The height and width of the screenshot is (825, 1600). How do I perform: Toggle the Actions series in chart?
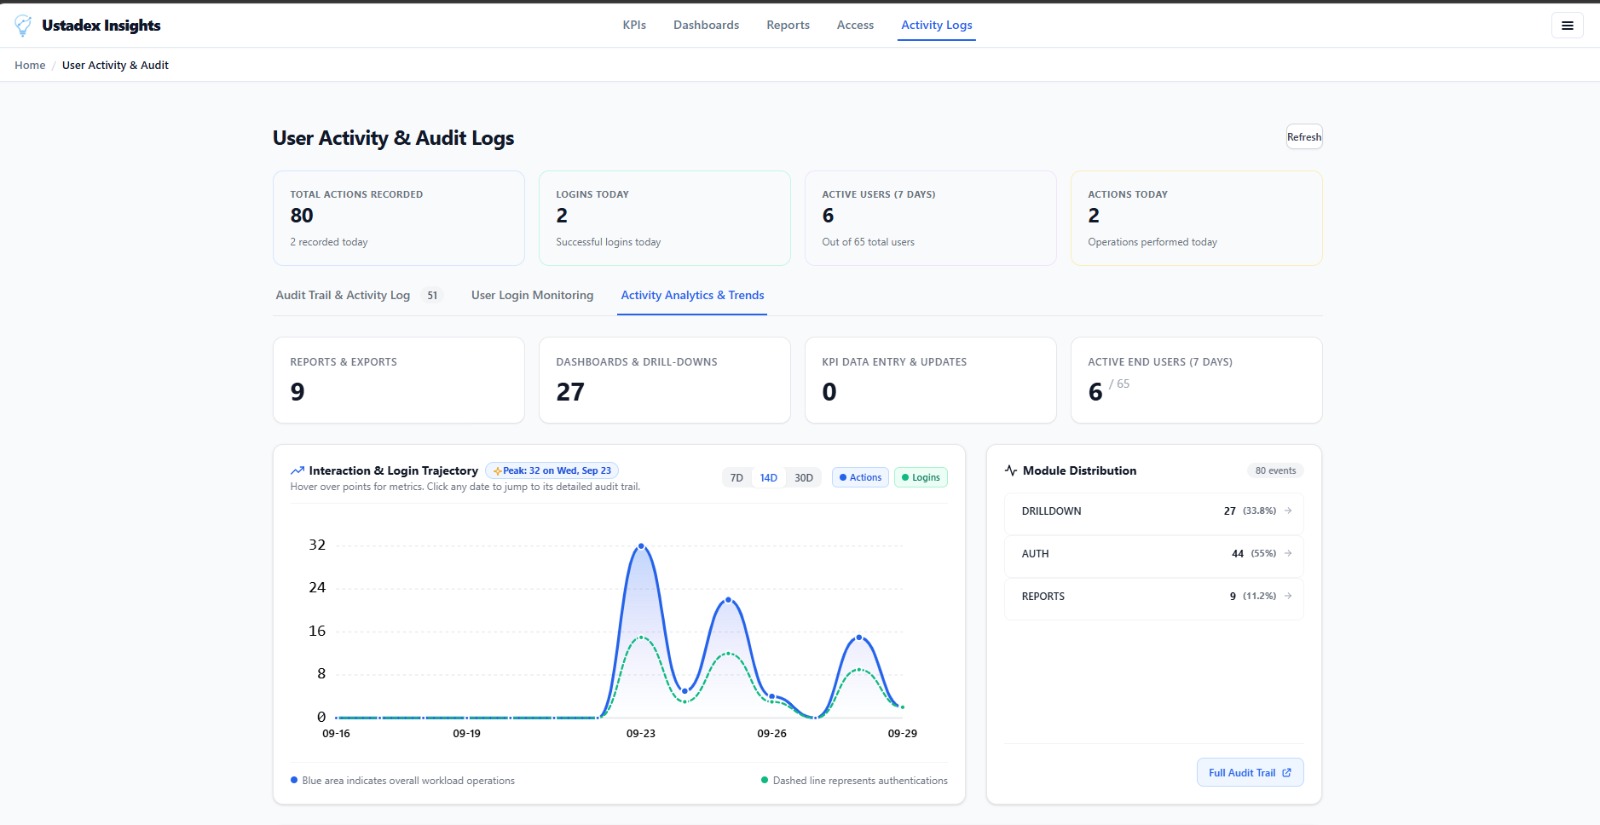point(860,478)
